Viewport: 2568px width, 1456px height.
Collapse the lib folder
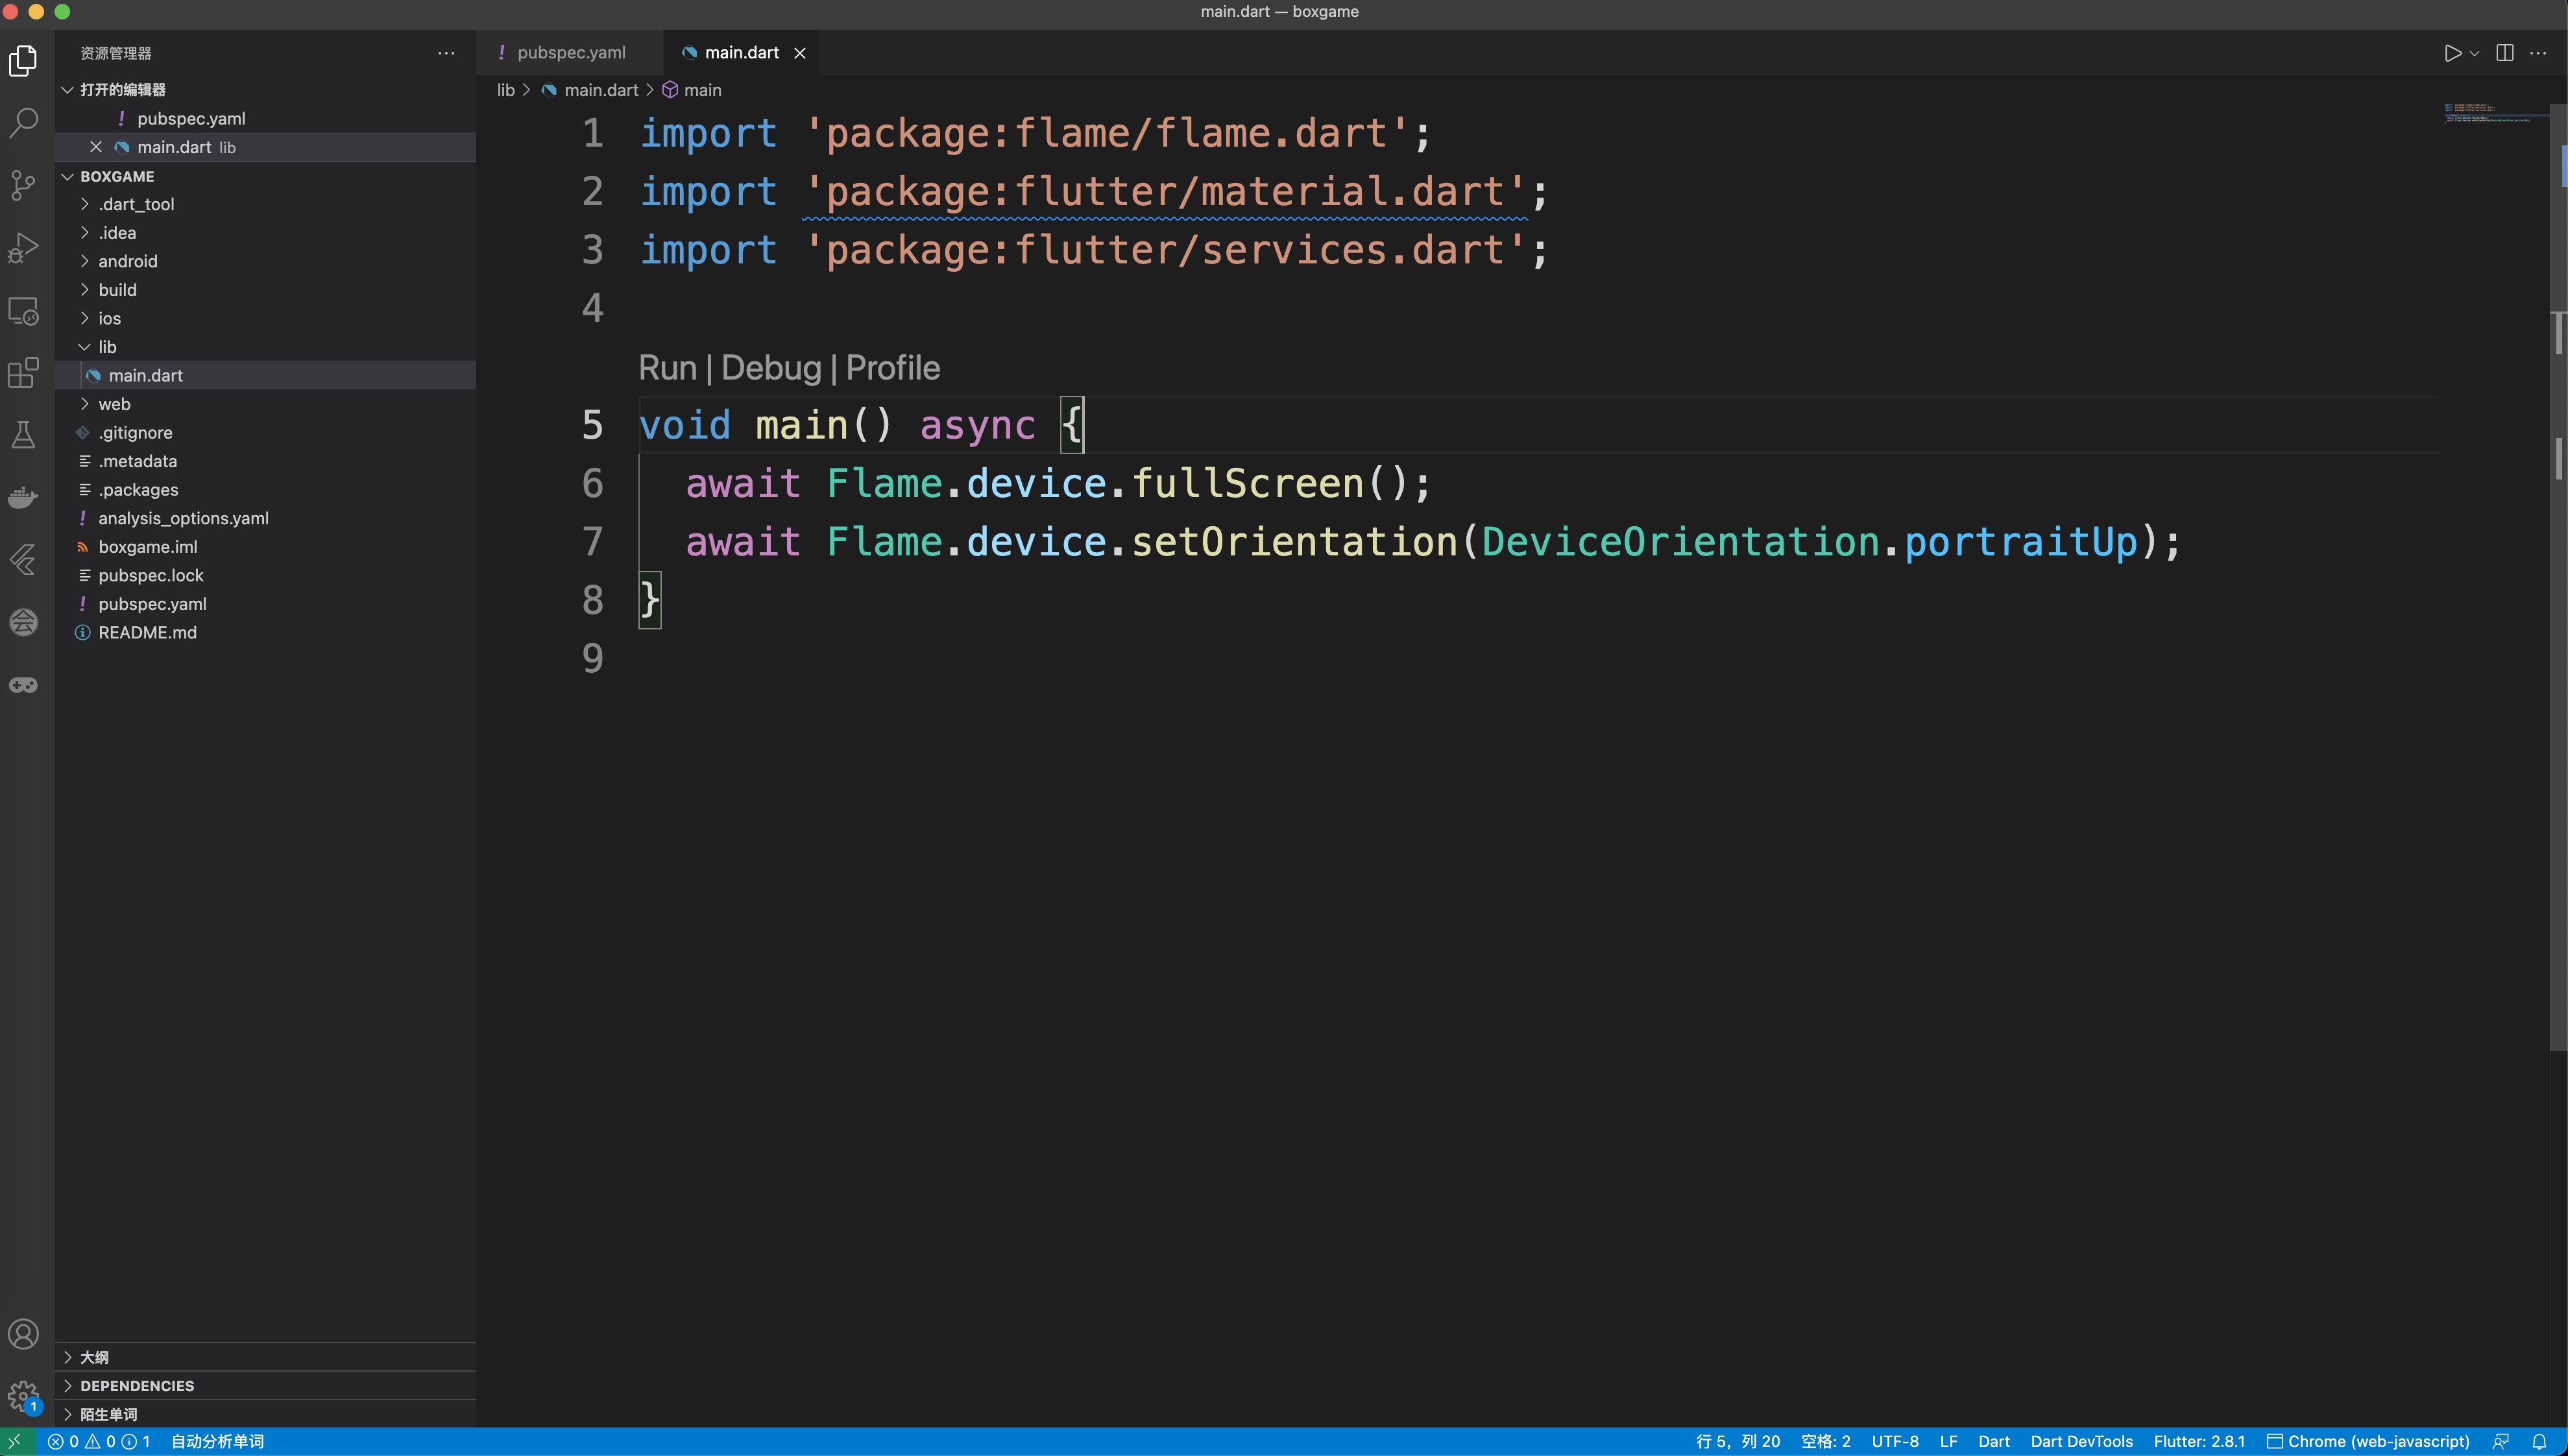pos(107,347)
